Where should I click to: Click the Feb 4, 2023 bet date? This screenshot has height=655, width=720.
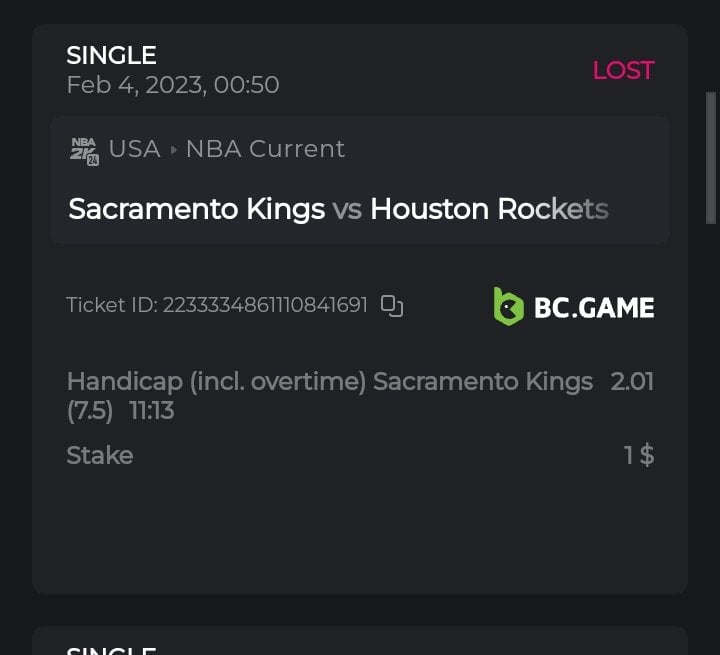click(172, 85)
